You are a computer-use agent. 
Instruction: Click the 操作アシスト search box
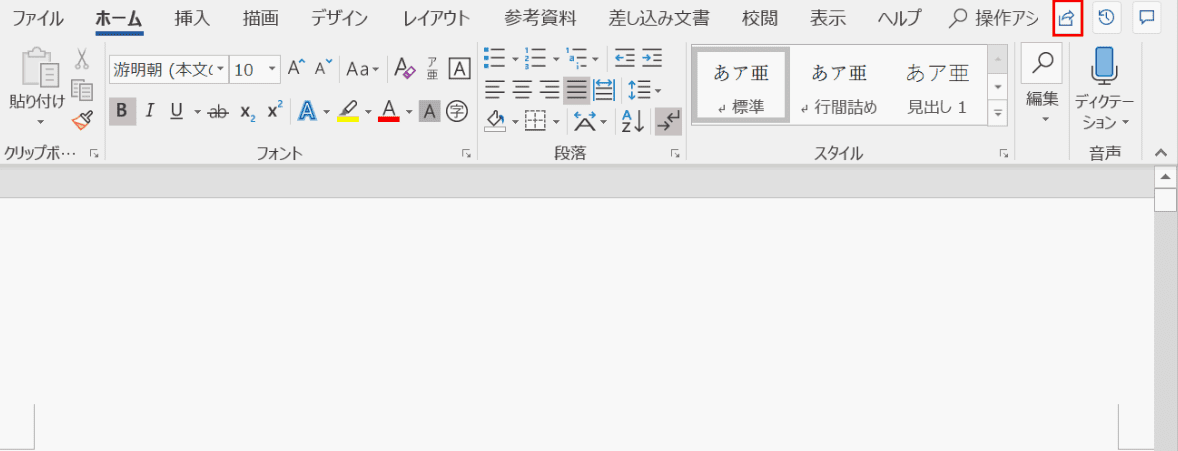(x=994, y=19)
